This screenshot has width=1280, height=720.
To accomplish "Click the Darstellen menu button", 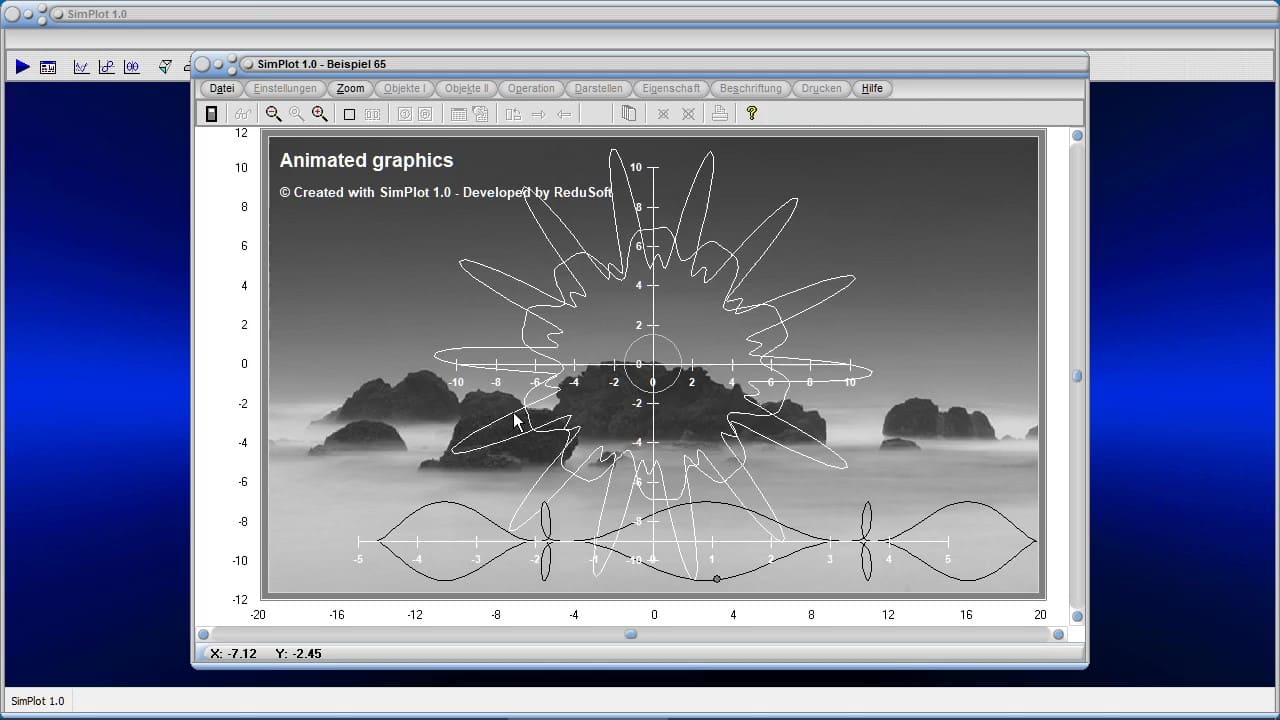I will pyautogui.click(x=599, y=88).
